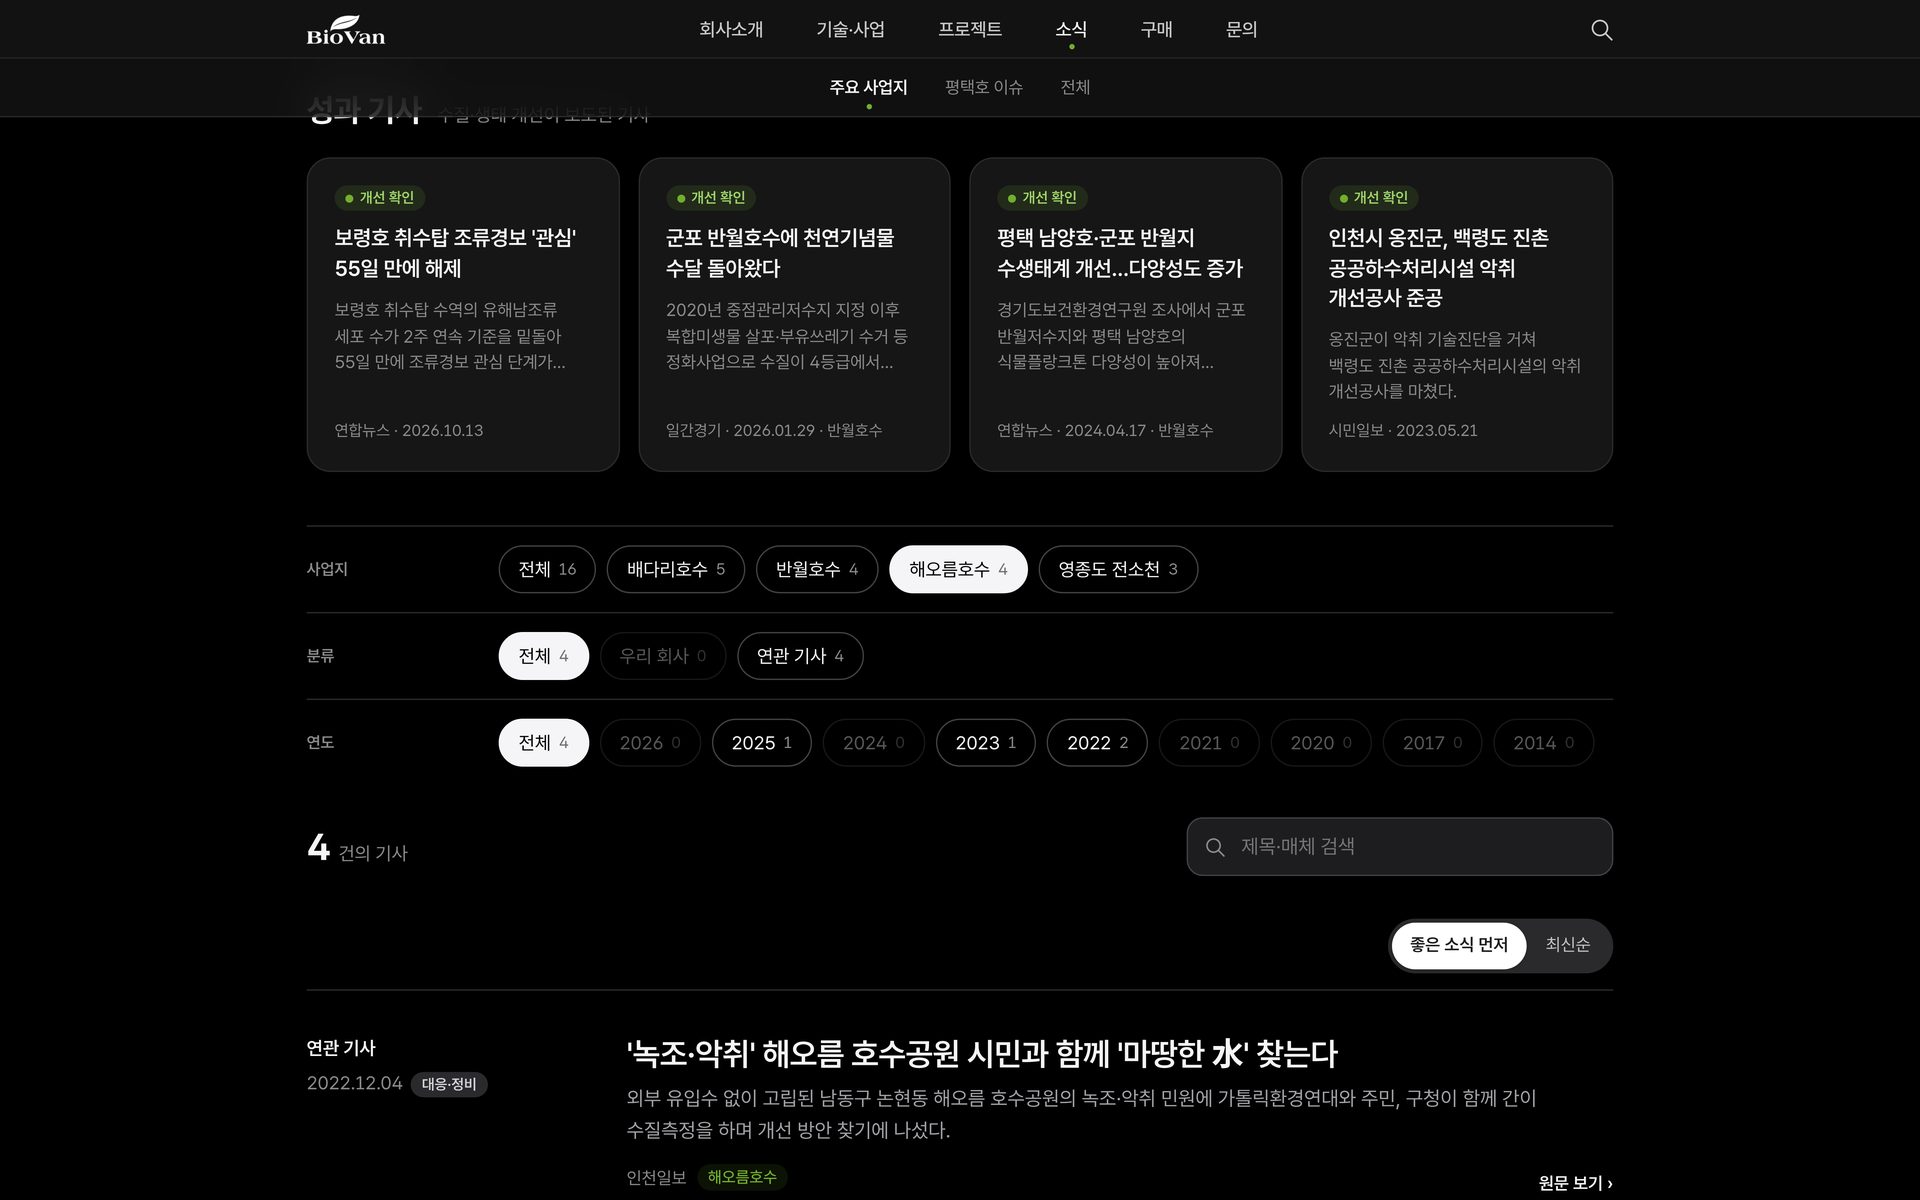This screenshot has width=1920, height=1200.
Task: Filter articles by year 2023
Action: point(985,743)
